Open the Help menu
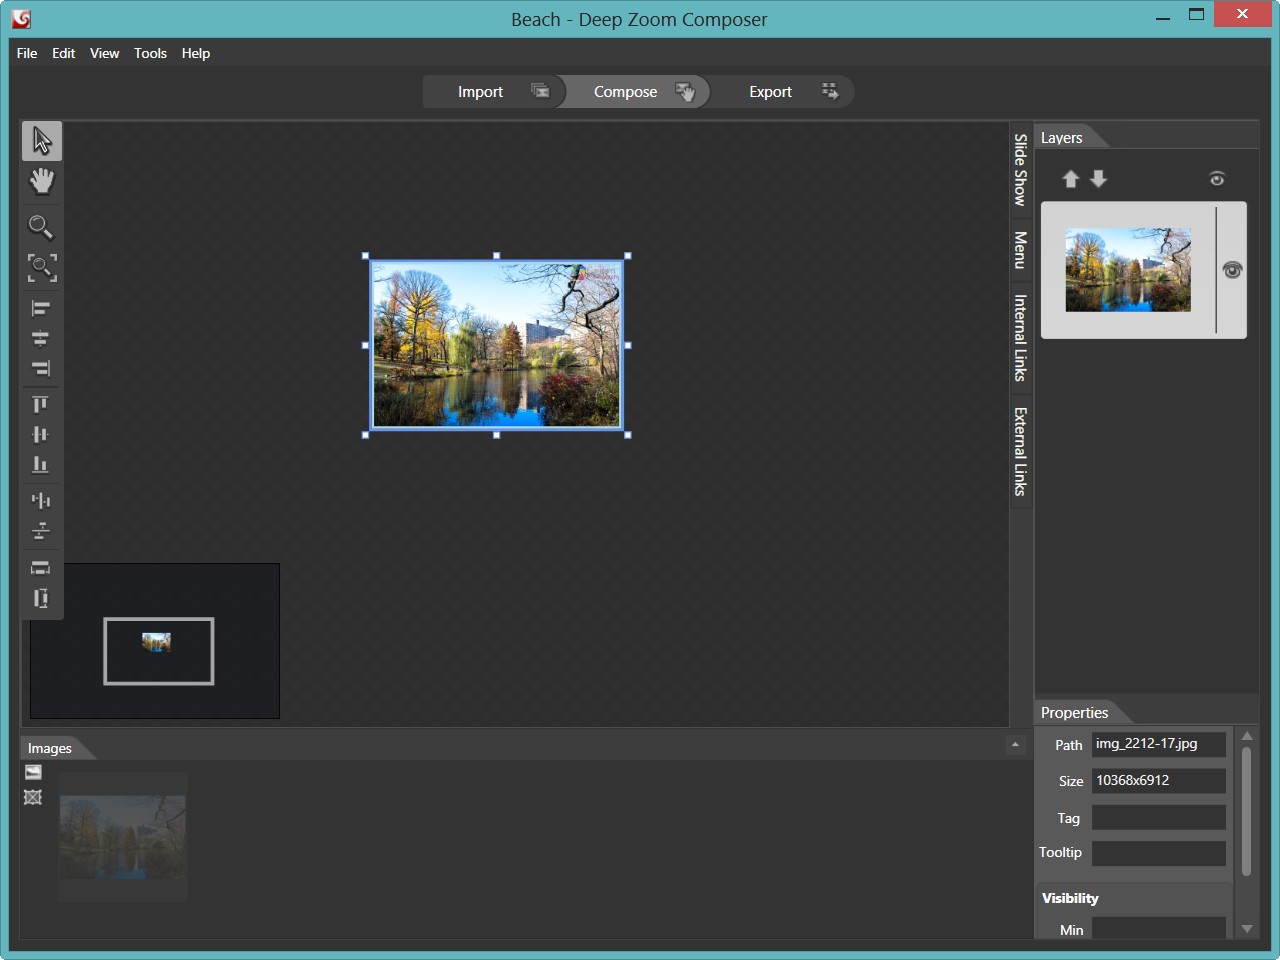 [x=196, y=53]
